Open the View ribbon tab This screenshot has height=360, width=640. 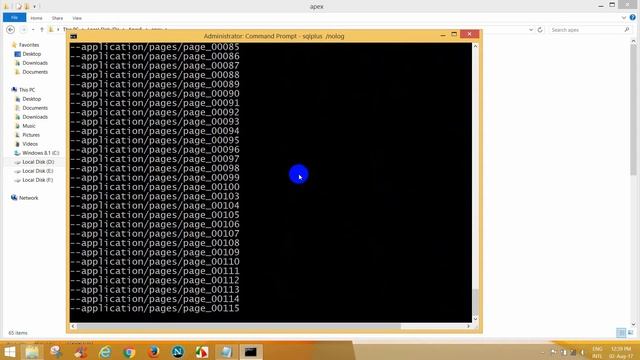pos(77,18)
